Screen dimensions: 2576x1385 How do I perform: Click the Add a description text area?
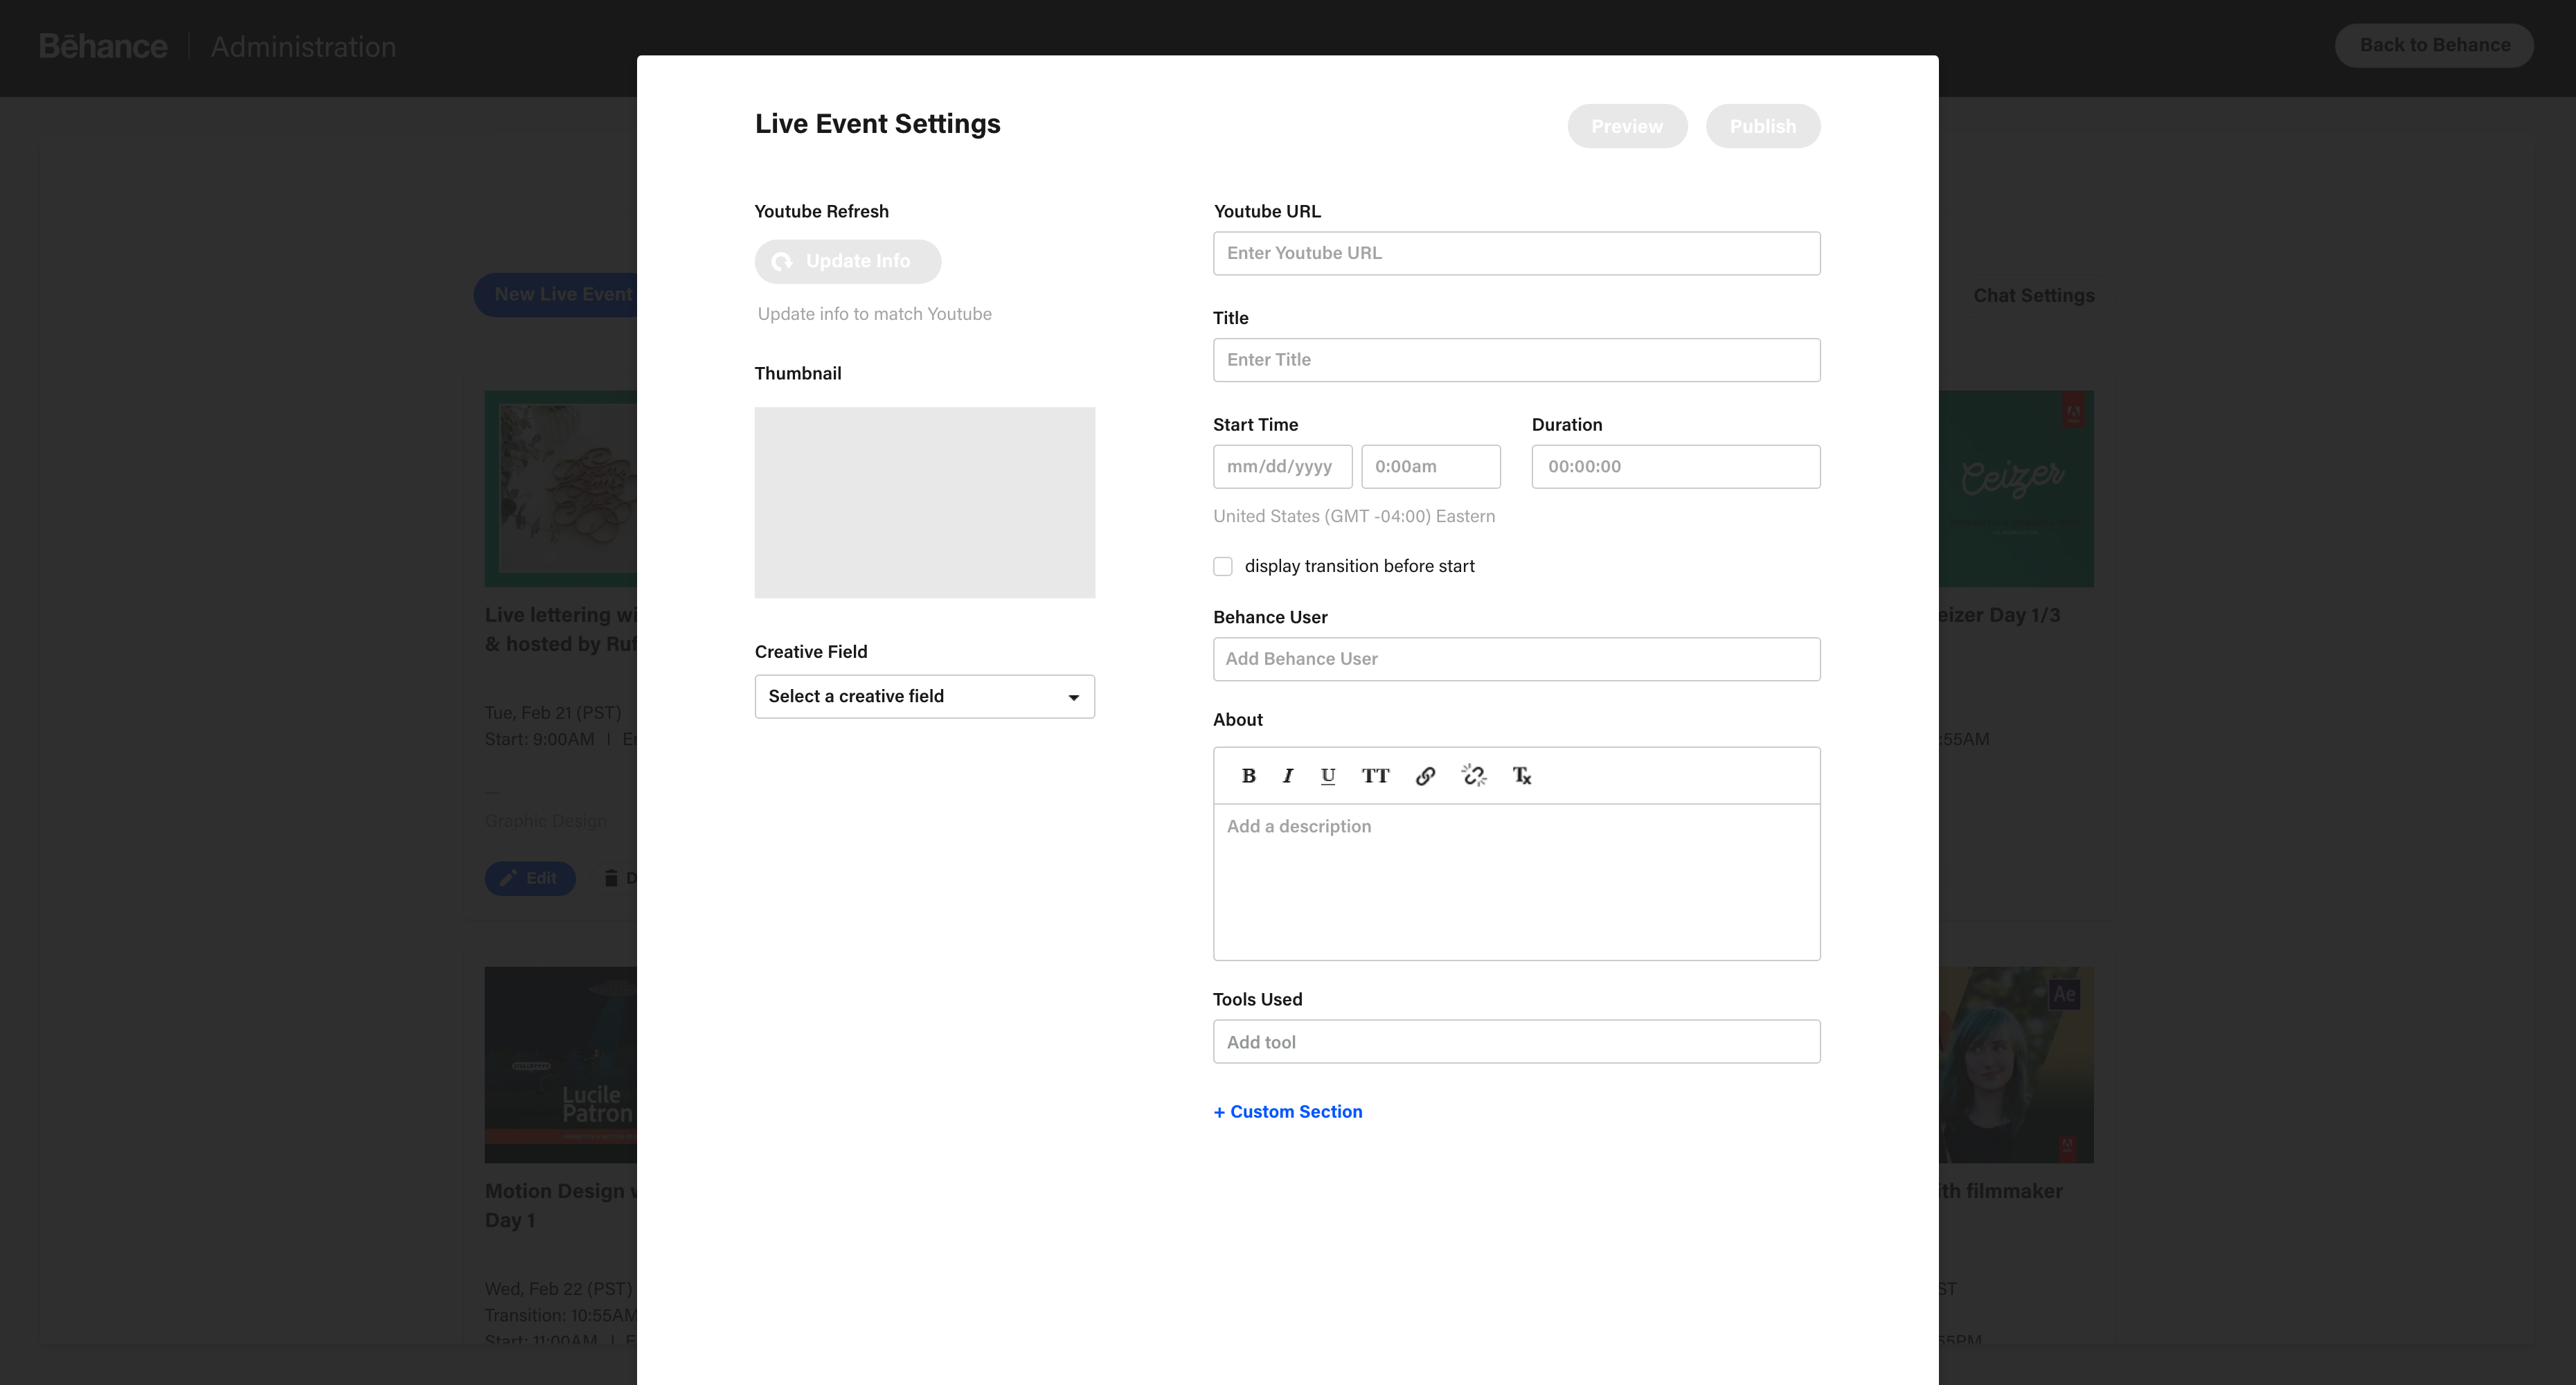[x=1517, y=882]
